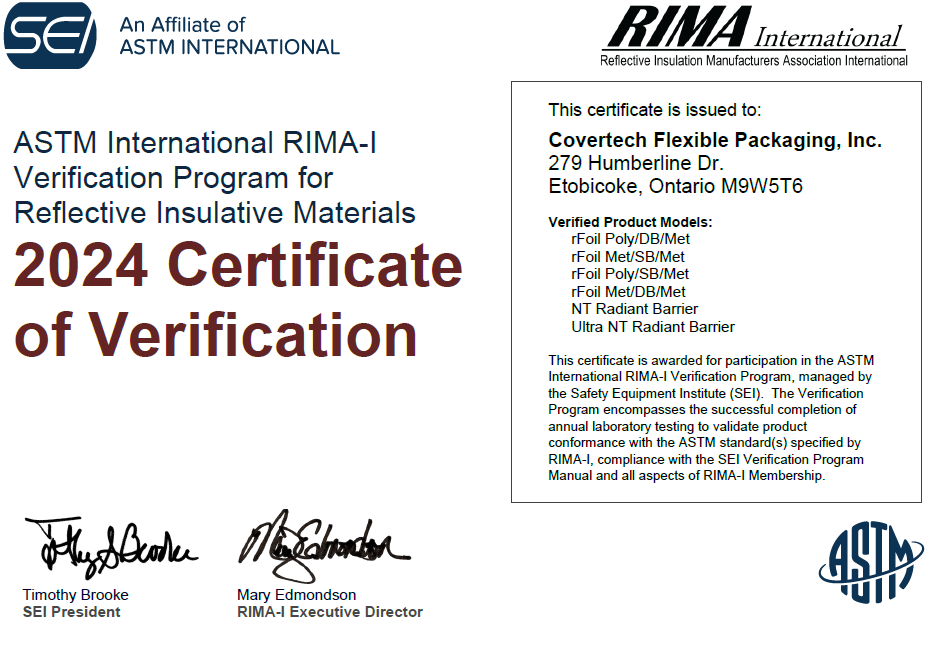This screenshot has height=648, width=926.
Task: Click the Reflective Insulation Manufacturers Association tagline
Action: coord(753,61)
